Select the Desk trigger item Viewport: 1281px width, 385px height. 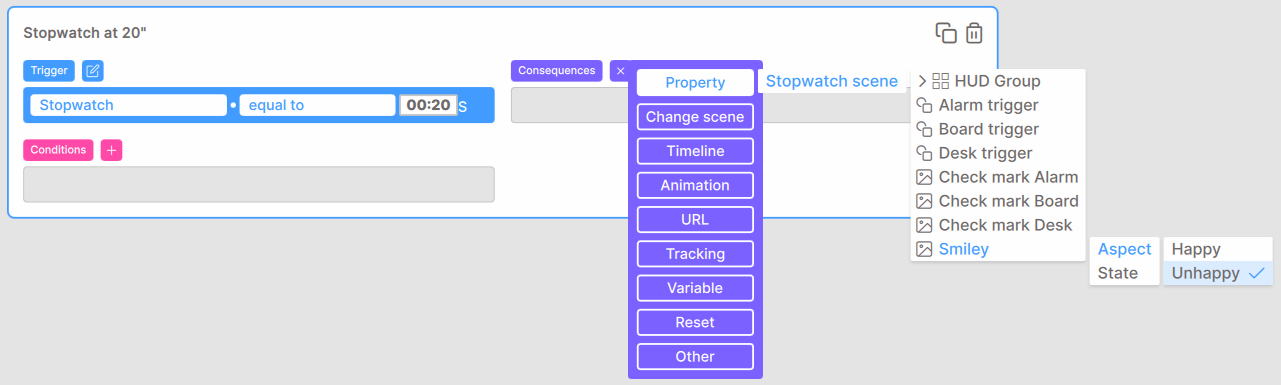(x=985, y=153)
